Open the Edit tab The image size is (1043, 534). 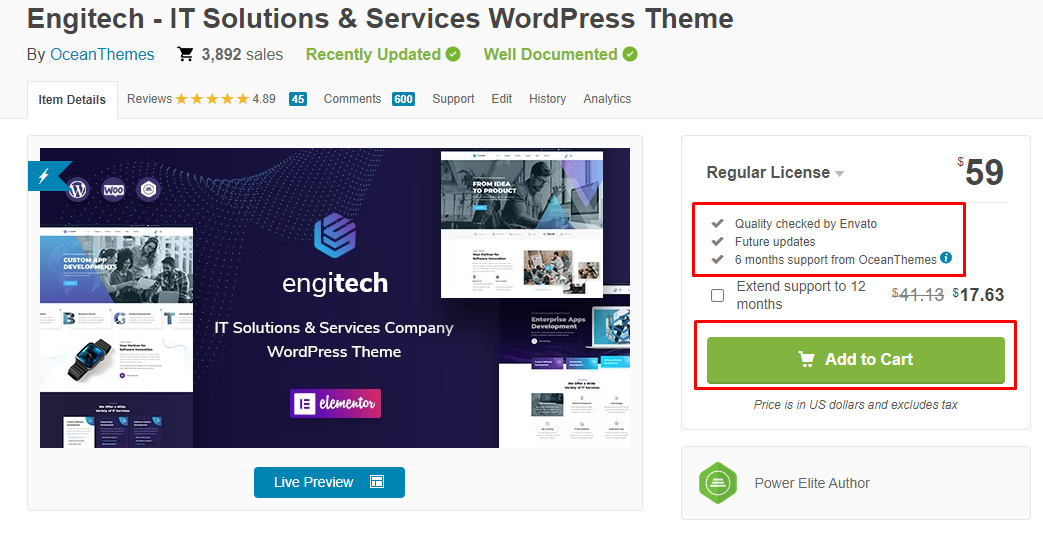pyautogui.click(x=502, y=98)
